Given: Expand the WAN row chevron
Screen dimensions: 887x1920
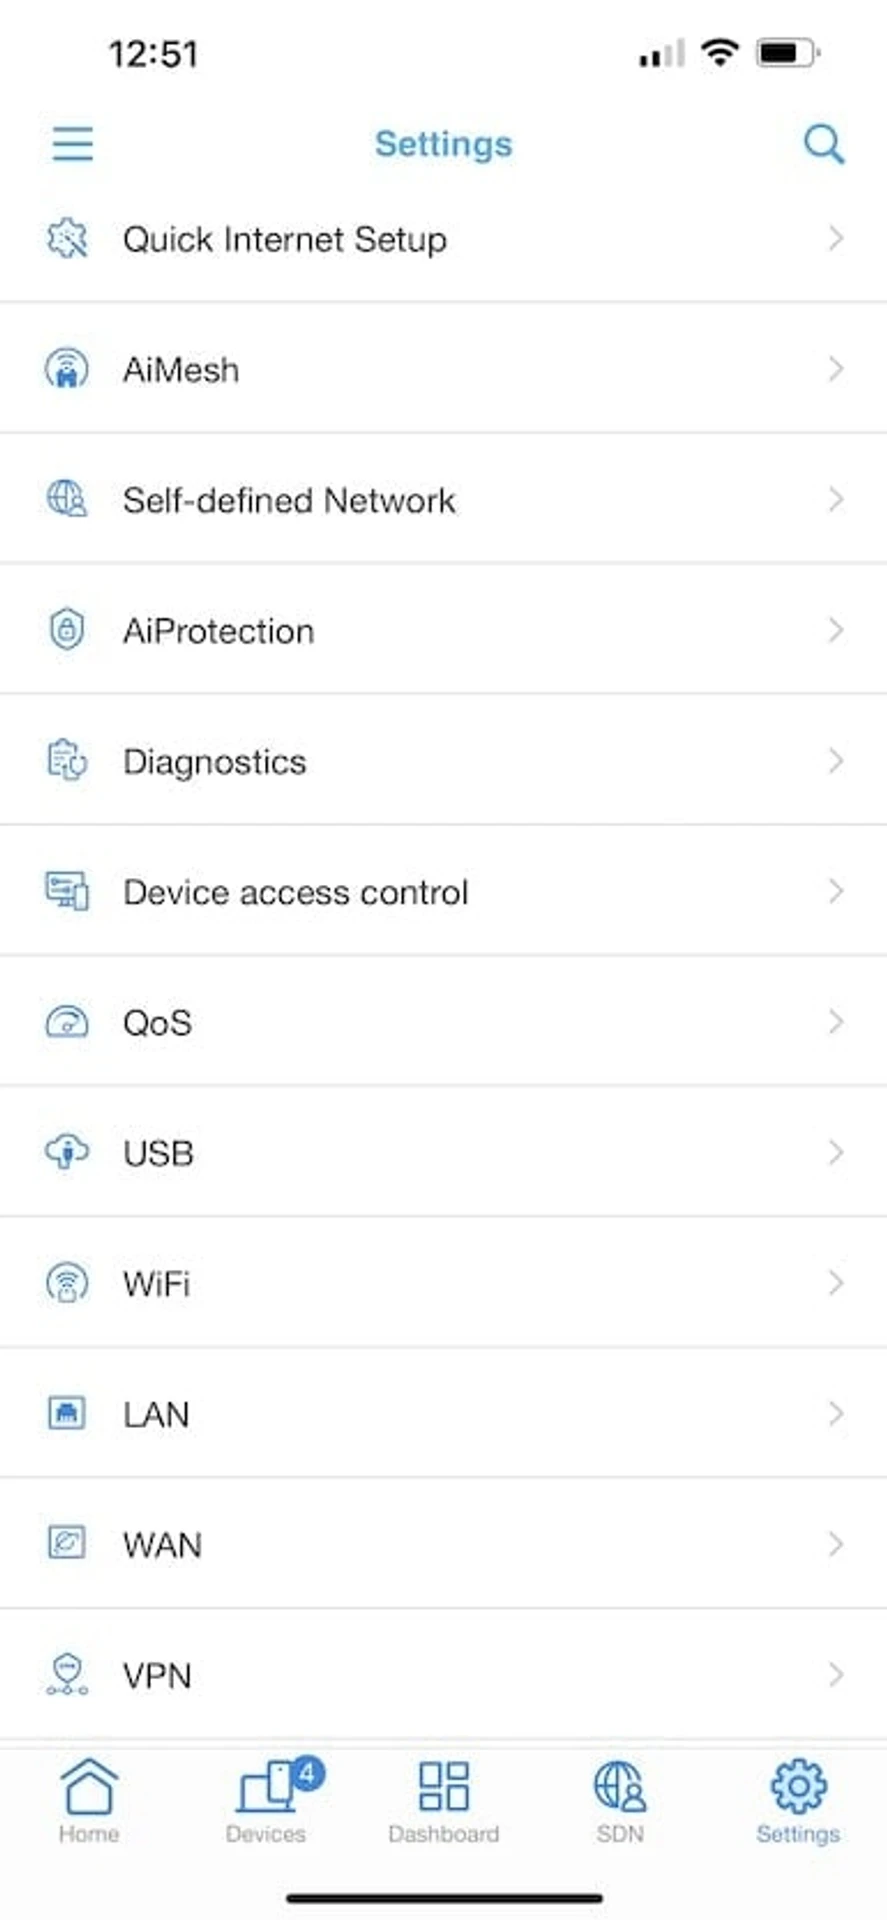Looking at the screenshot, I should pyautogui.click(x=836, y=1544).
